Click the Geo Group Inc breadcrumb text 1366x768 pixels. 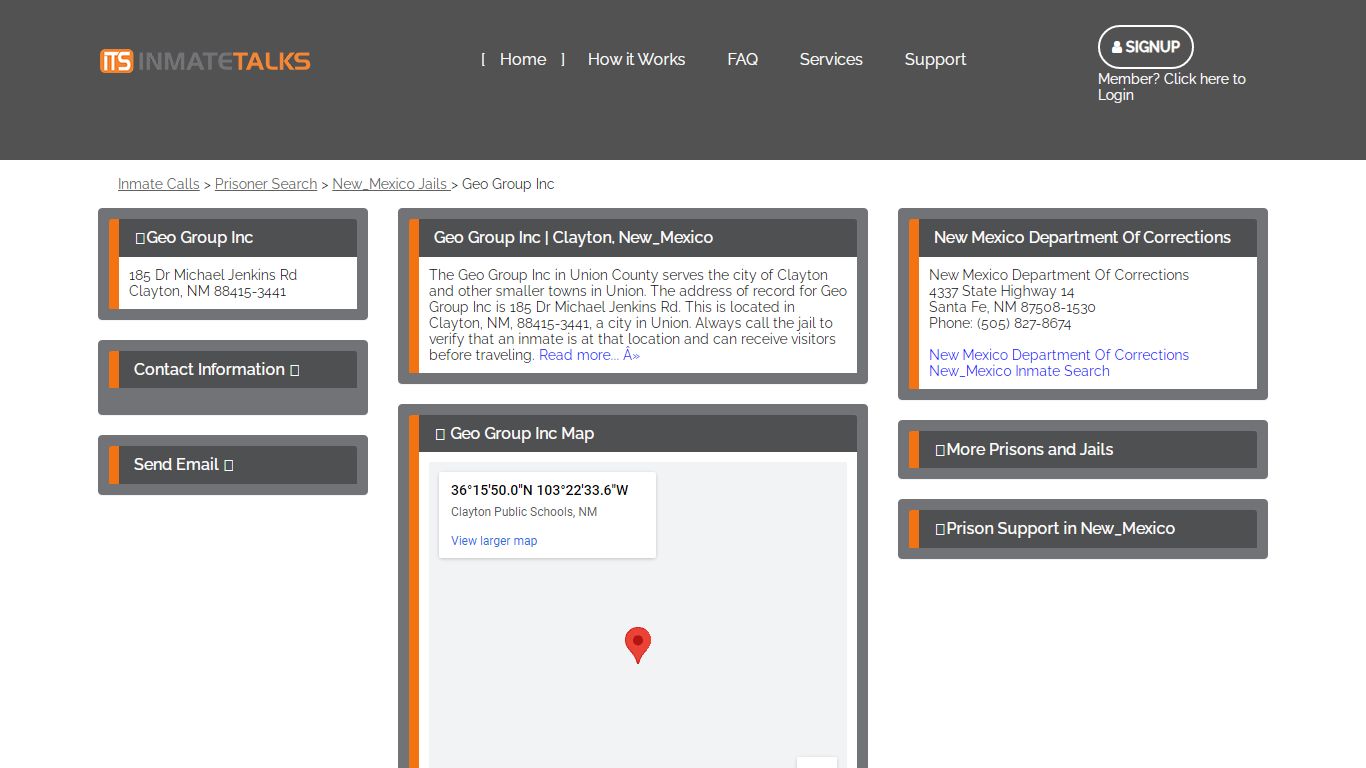coord(508,184)
